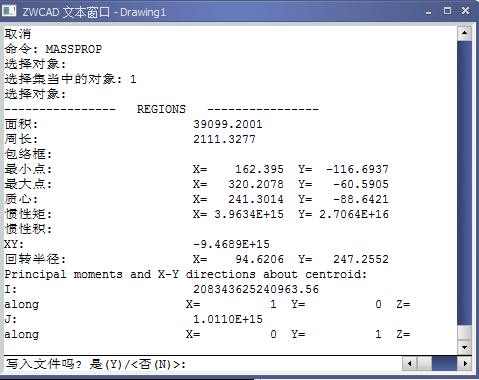Click the perimeter value 2111.3277

coord(224,139)
